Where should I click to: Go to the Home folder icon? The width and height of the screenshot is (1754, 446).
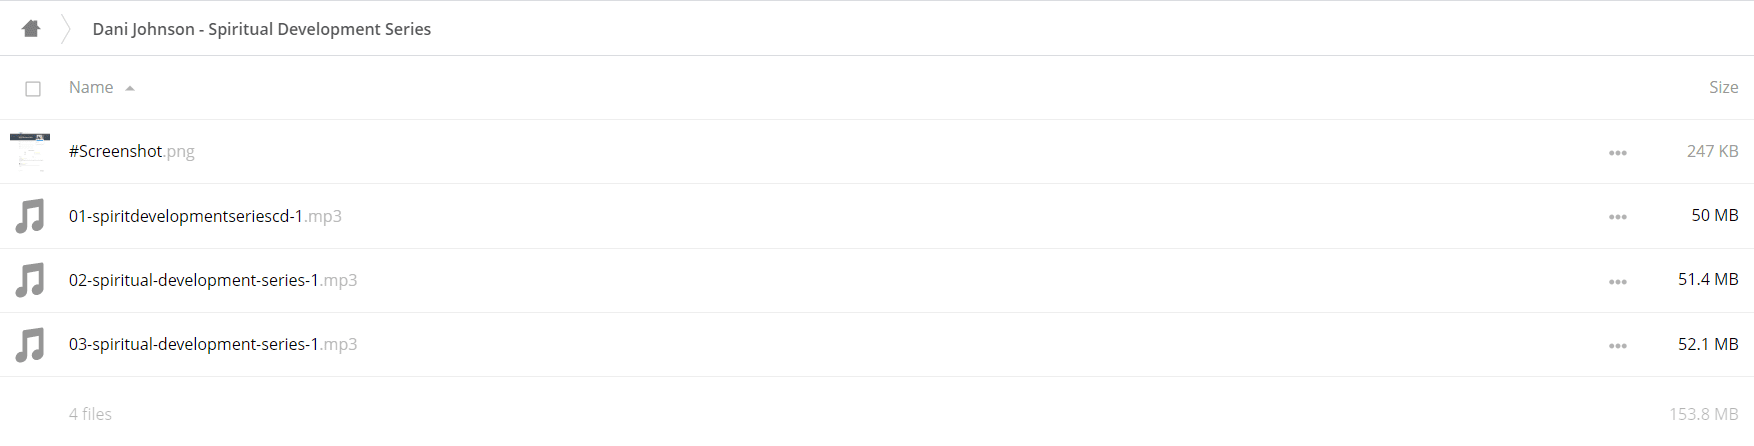(31, 28)
